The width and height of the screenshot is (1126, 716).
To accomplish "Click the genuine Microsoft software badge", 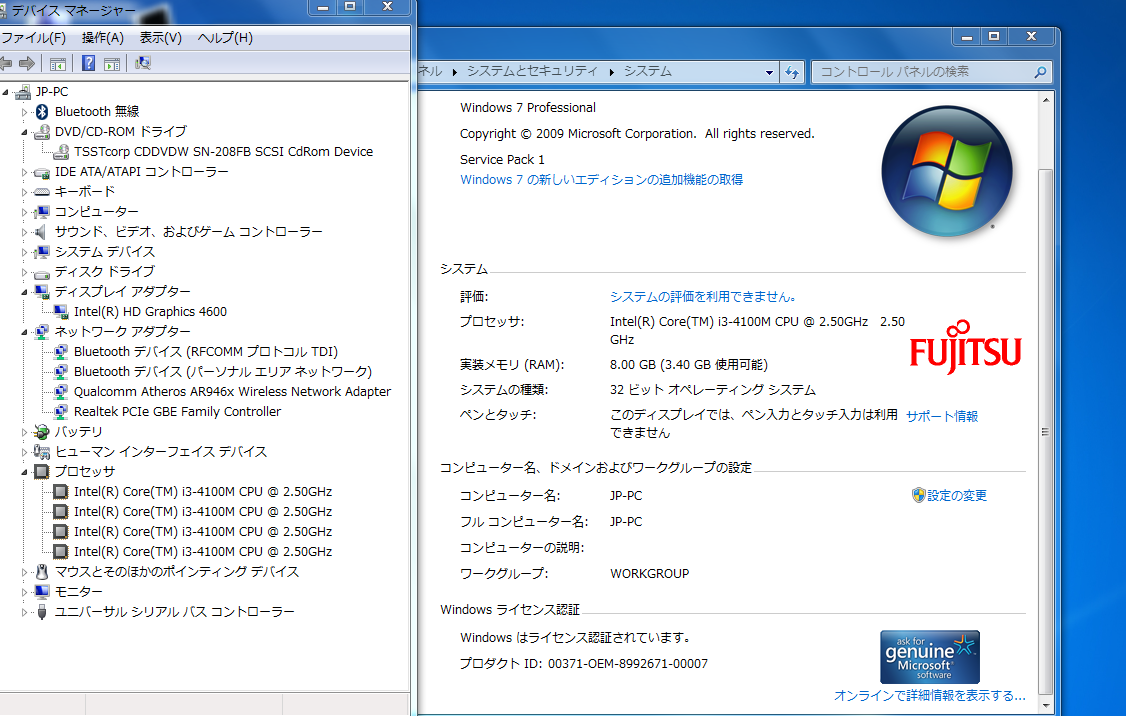I will pos(929,657).
